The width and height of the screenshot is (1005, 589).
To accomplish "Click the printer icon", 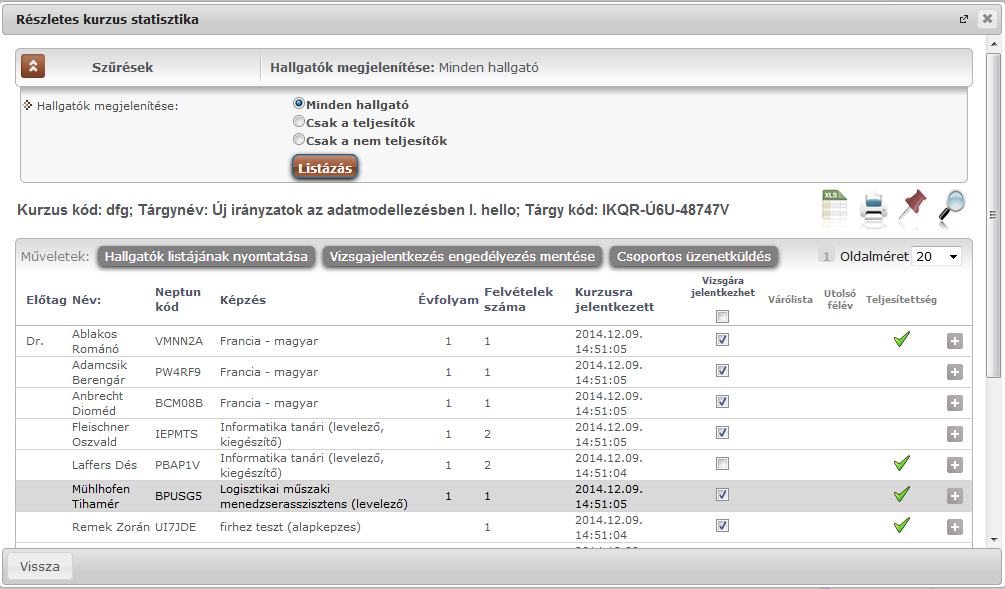I will (x=874, y=206).
